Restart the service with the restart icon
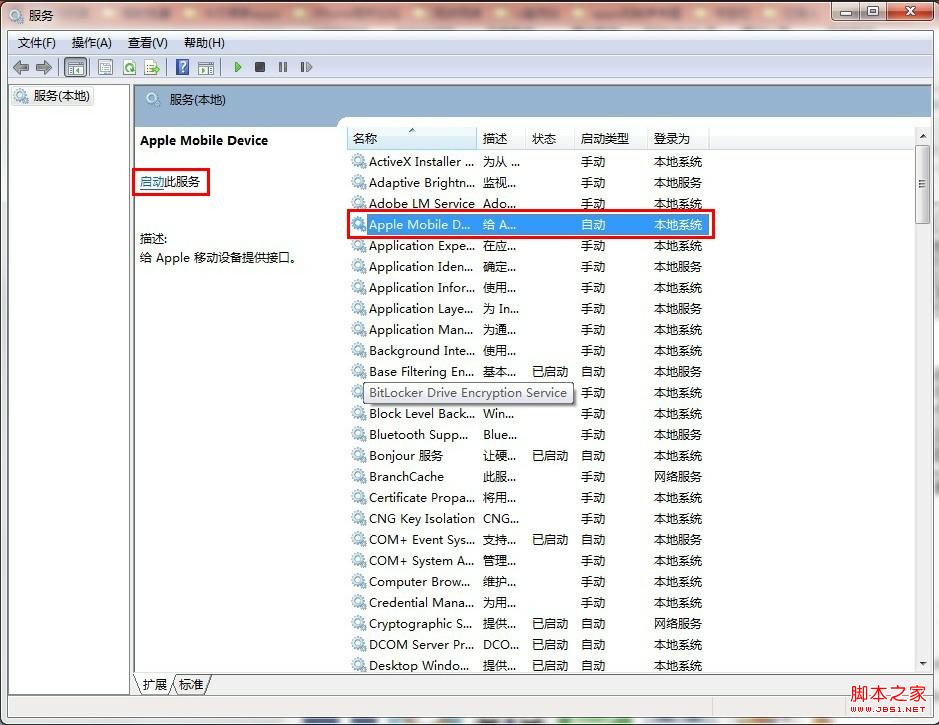This screenshot has height=725, width=939. [x=306, y=67]
